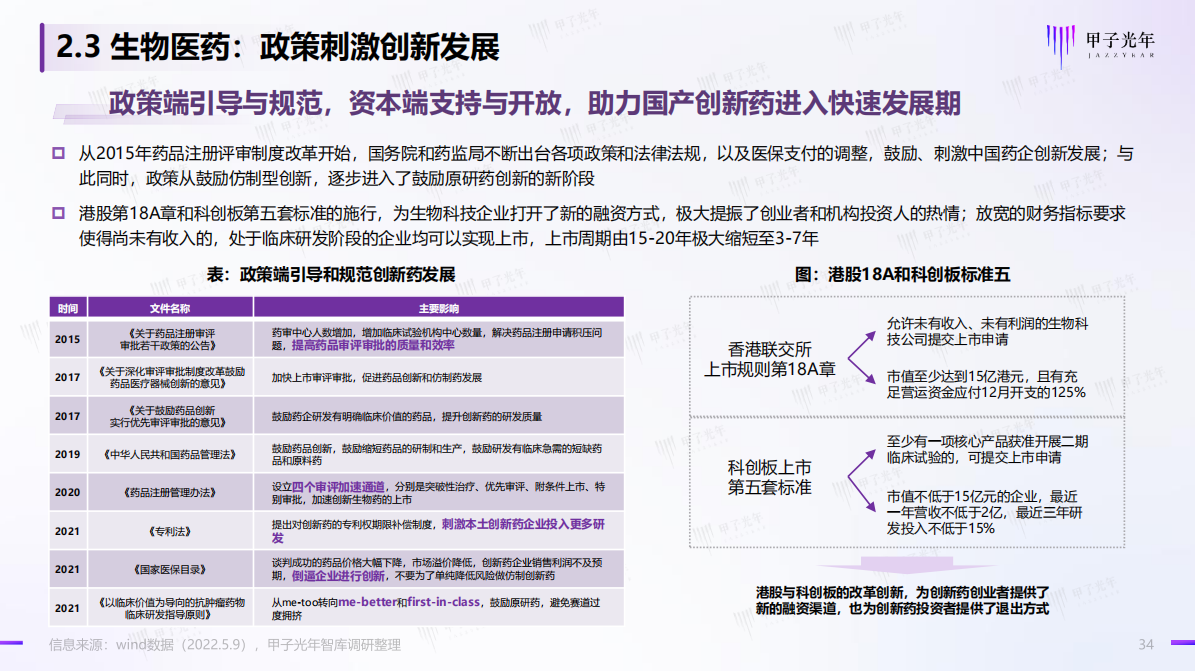Click the purple vertical bar left of the title
The image size is (1195, 671).
click(x=42, y=44)
